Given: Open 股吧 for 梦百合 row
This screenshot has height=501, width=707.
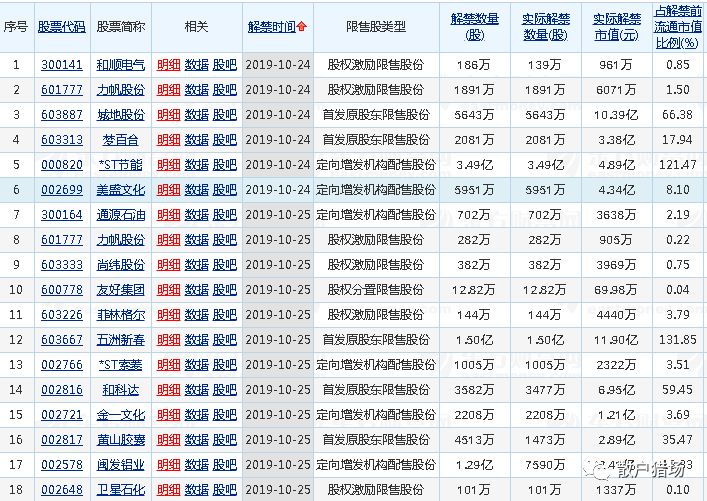Looking at the screenshot, I should coord(225,140).
